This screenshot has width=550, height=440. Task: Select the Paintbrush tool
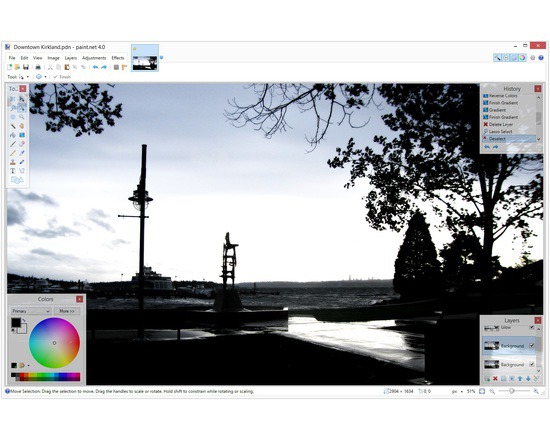point(13,144)
